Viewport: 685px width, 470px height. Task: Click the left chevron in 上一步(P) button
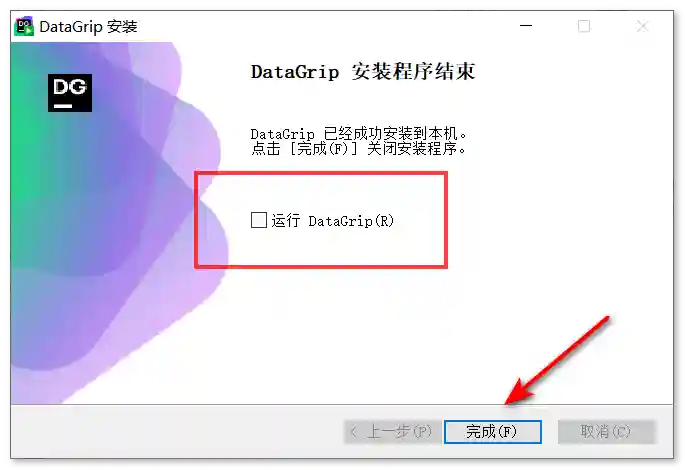(353, 432)
